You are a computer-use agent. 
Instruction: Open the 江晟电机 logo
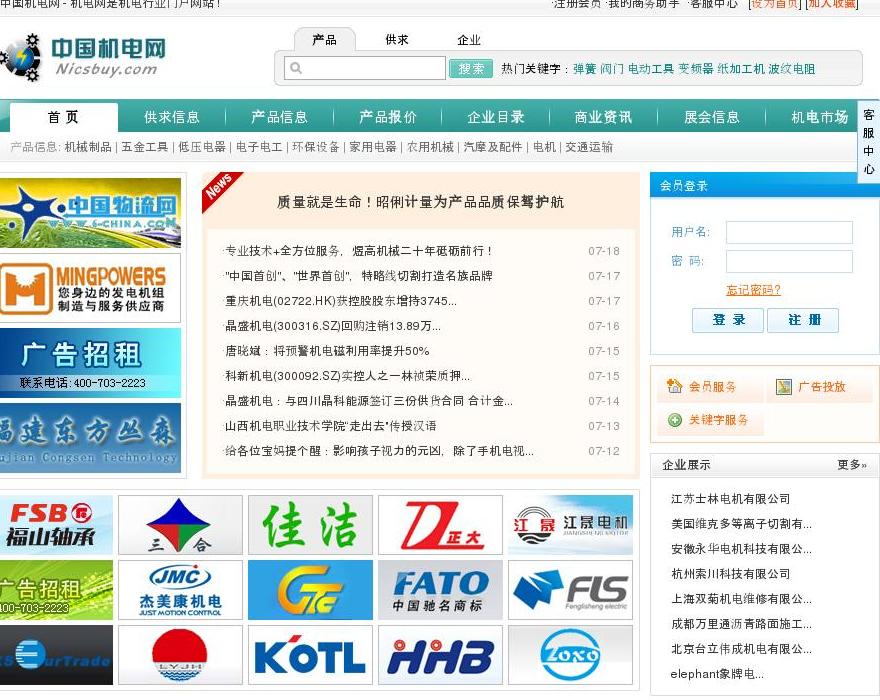click(571, 525)
